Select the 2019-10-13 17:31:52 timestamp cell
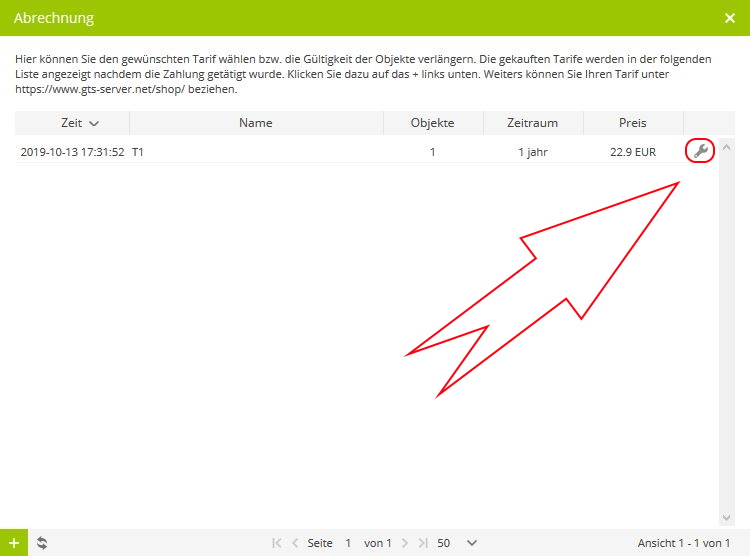 coord(72,152)
